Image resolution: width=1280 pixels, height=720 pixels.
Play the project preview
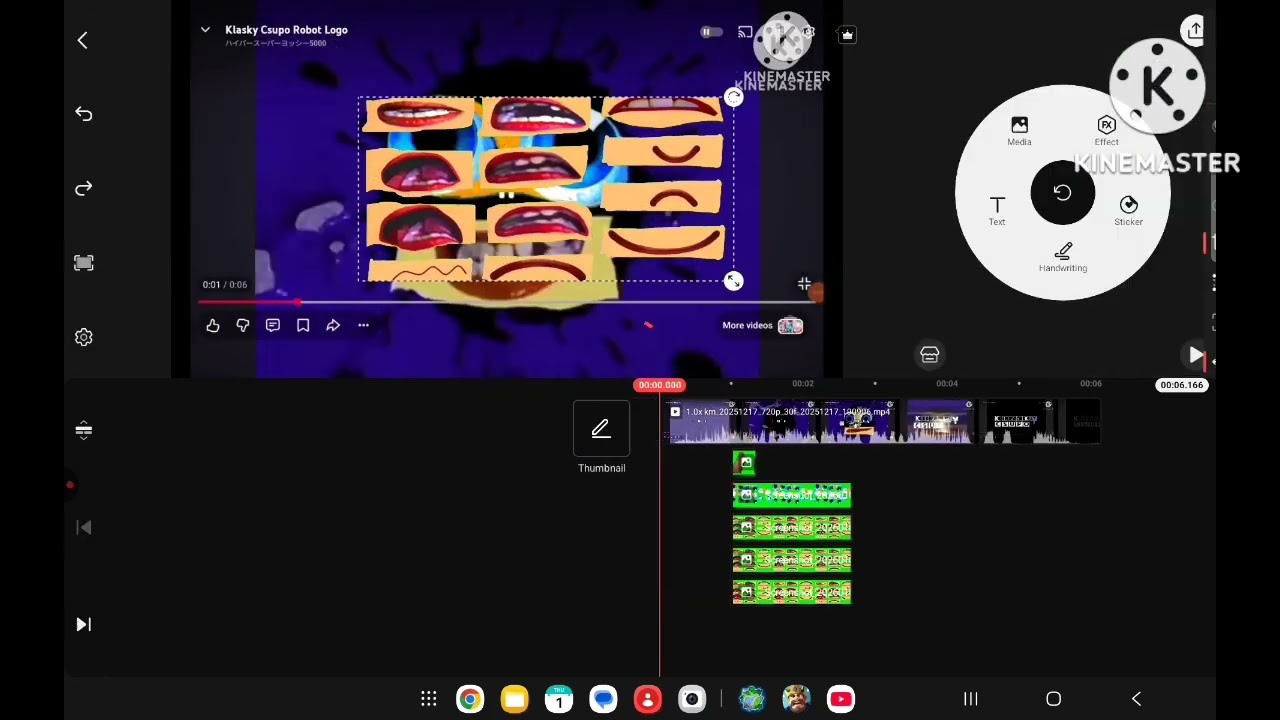click(x=1196, y=356)
